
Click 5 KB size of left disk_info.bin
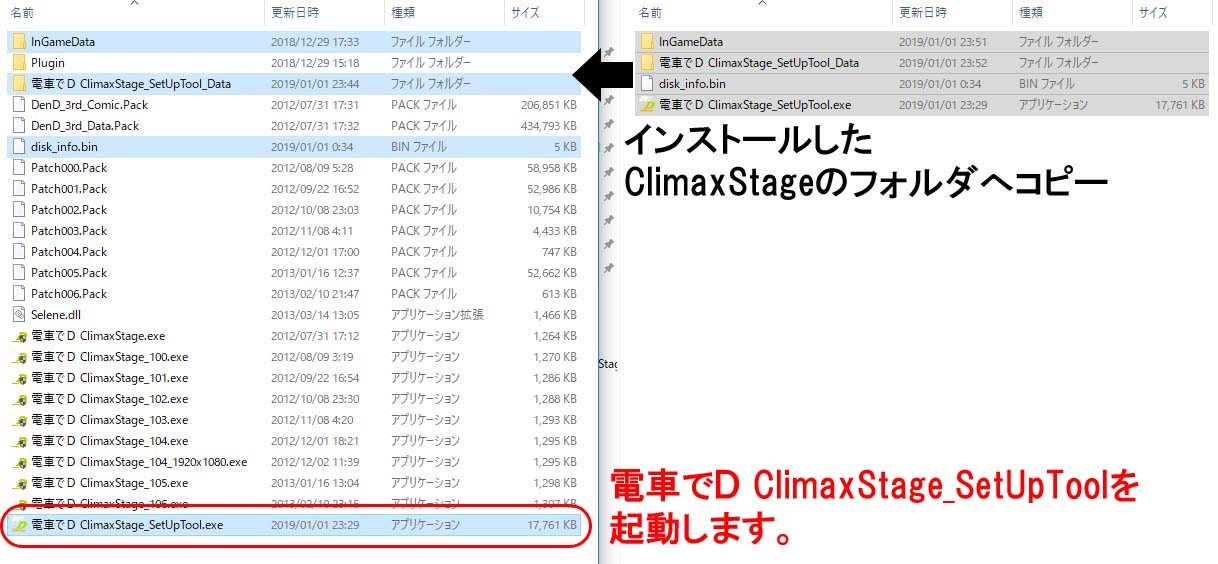565,147
